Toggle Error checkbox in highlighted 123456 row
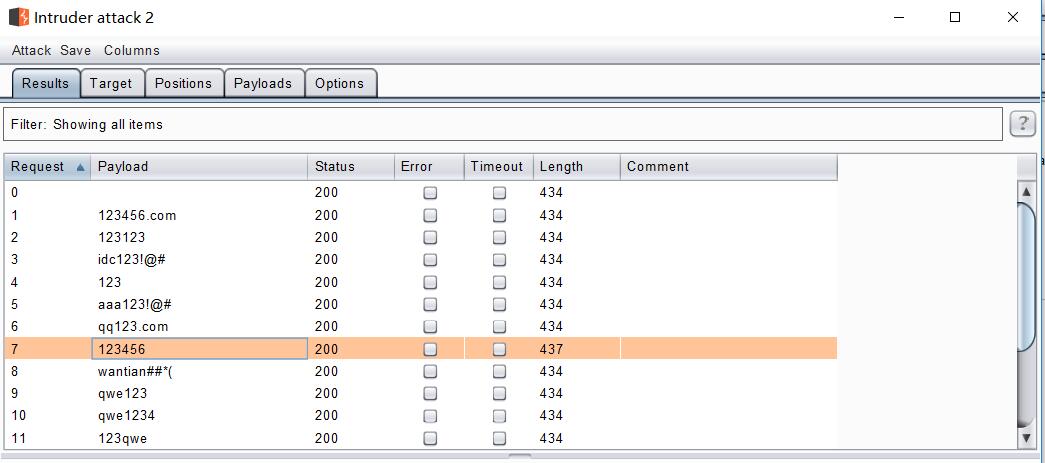Viewport: 1045px width, 463px height. (430, 349)
